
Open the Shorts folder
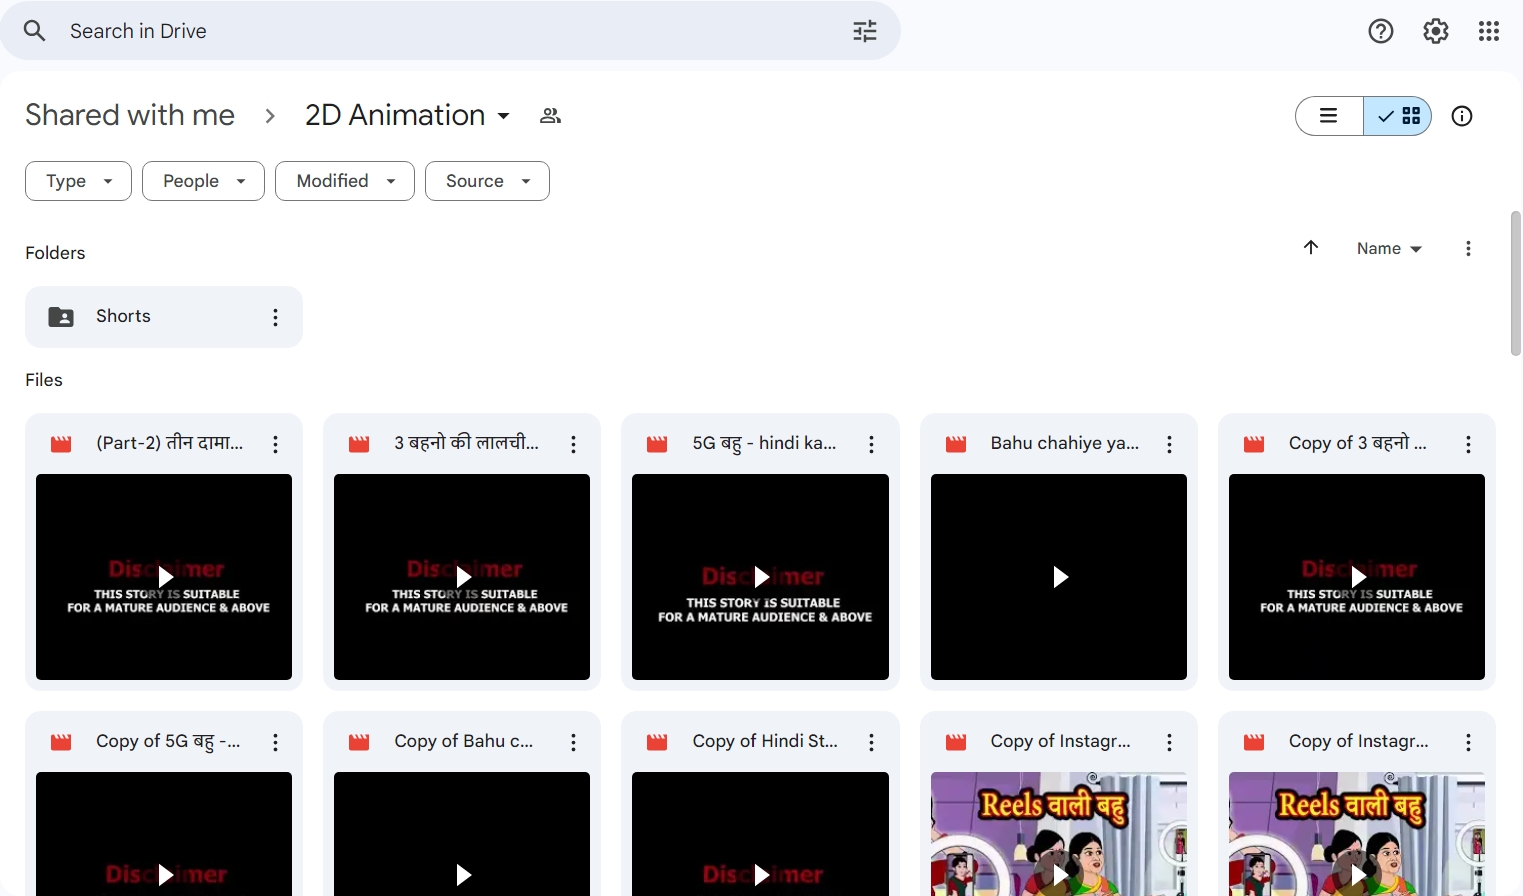click(164, 317)
